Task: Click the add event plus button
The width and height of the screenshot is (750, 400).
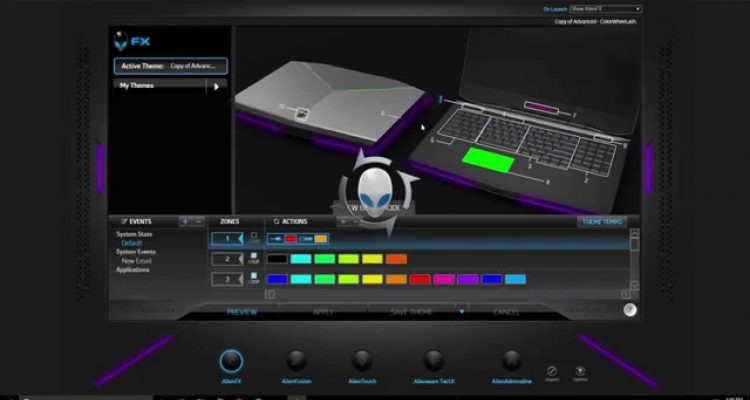Action: pos(185,222)
